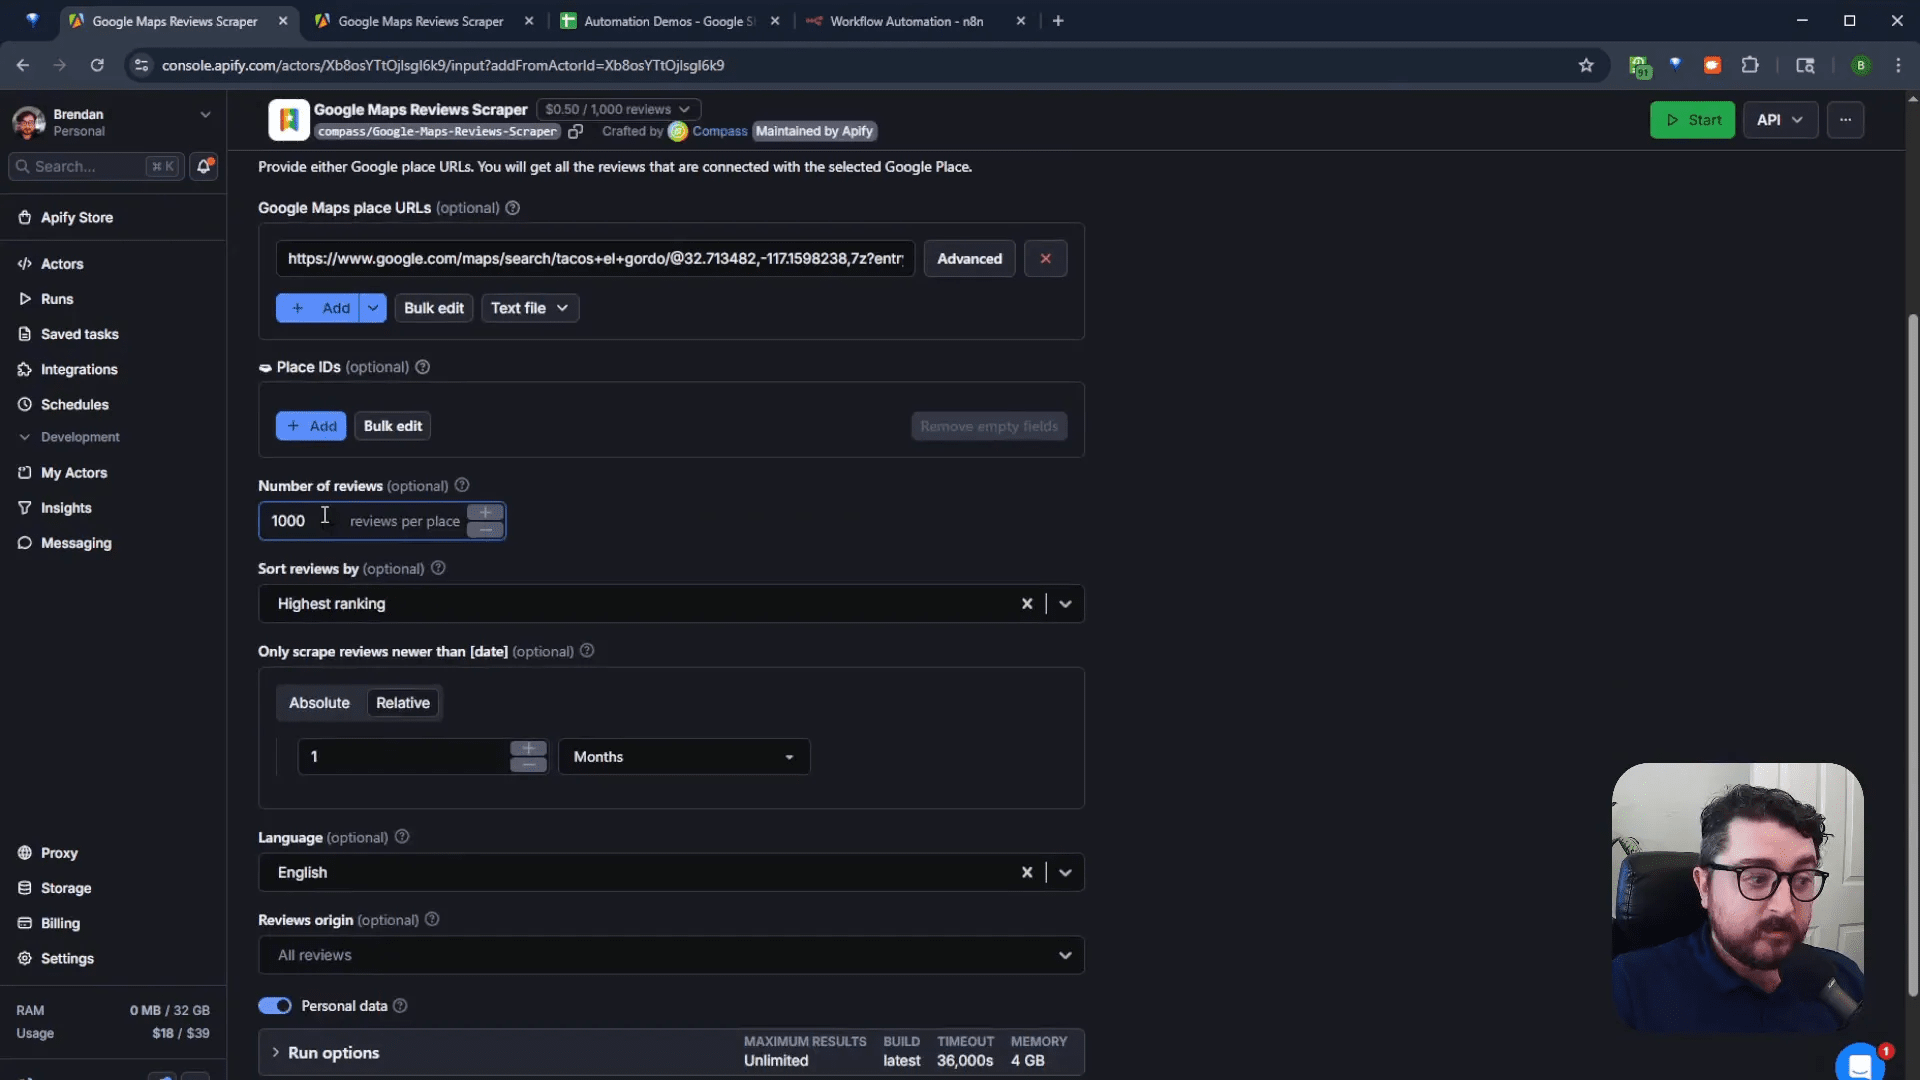The image size is (1920, 1080).
Task: Open the Months unit dropdown
Action: [x=684, y=757]
